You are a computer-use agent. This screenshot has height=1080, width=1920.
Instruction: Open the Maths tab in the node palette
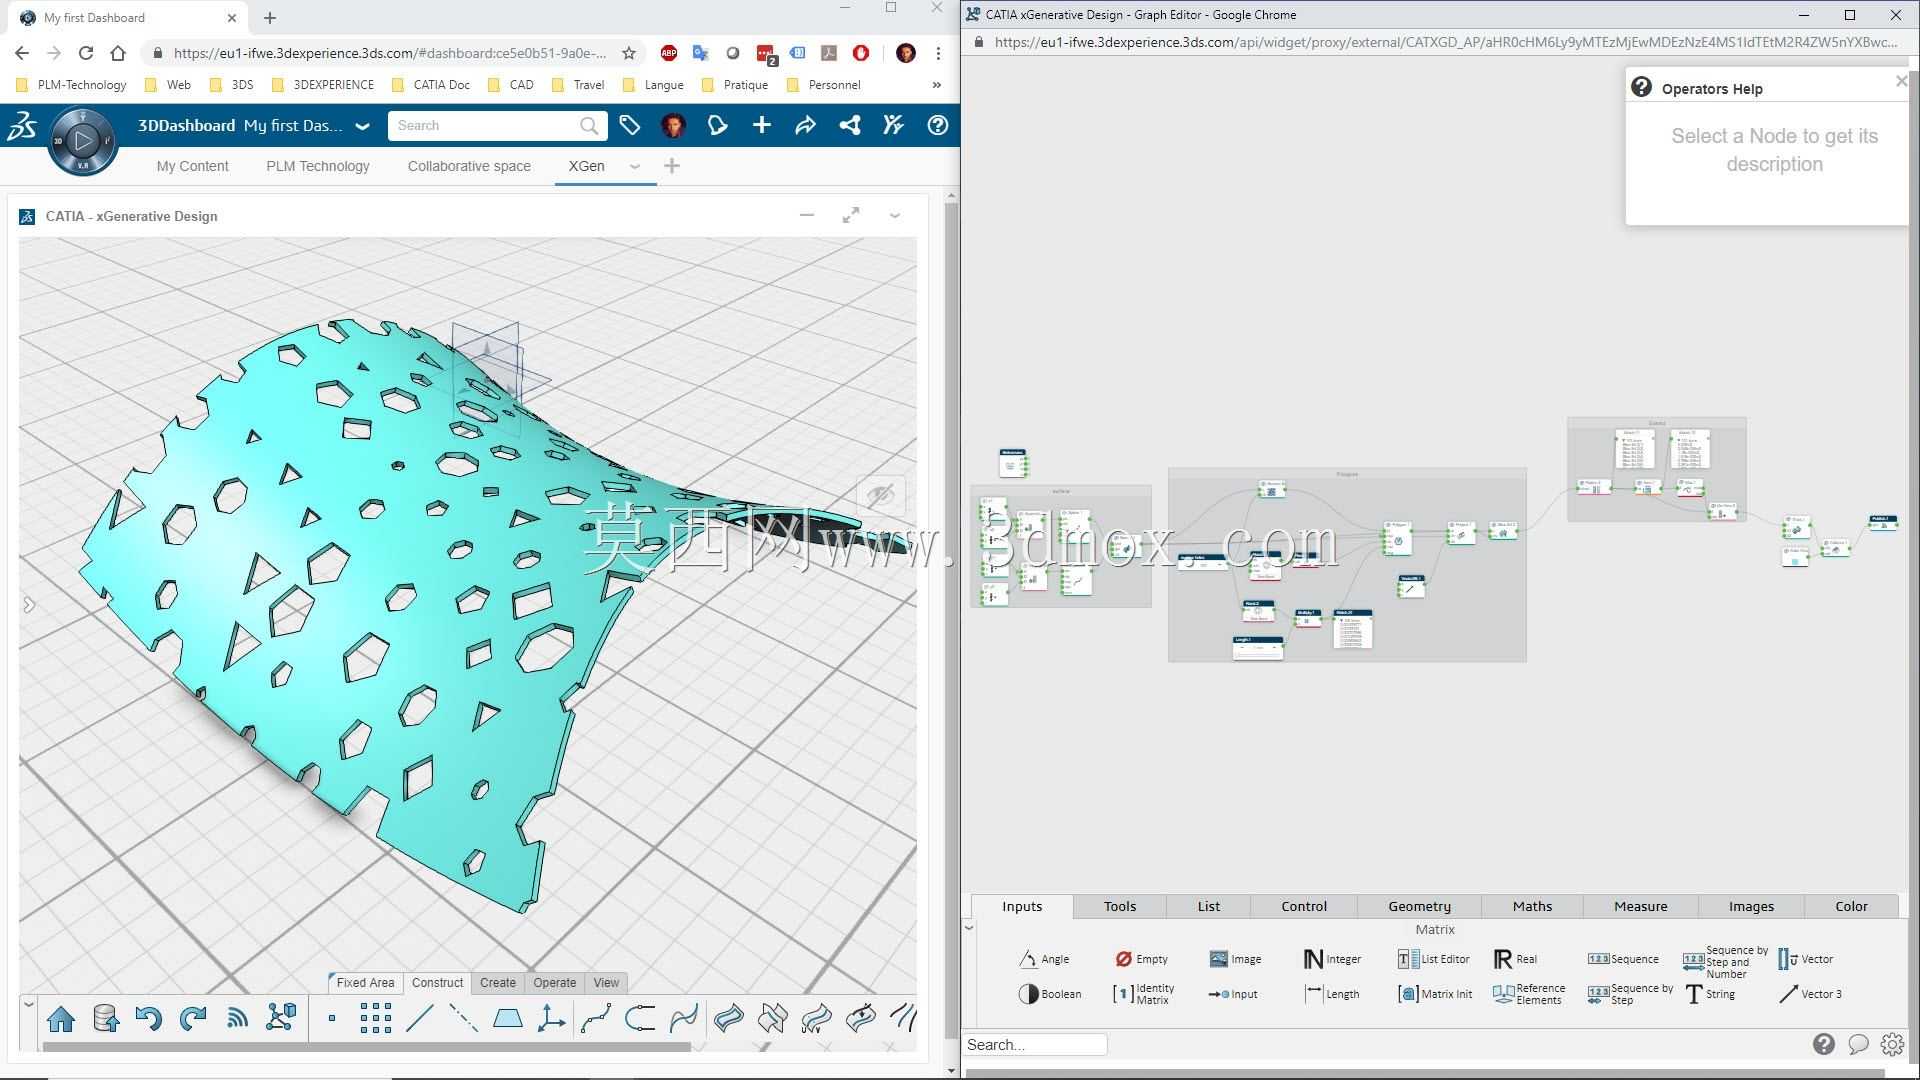point(1532,906)
